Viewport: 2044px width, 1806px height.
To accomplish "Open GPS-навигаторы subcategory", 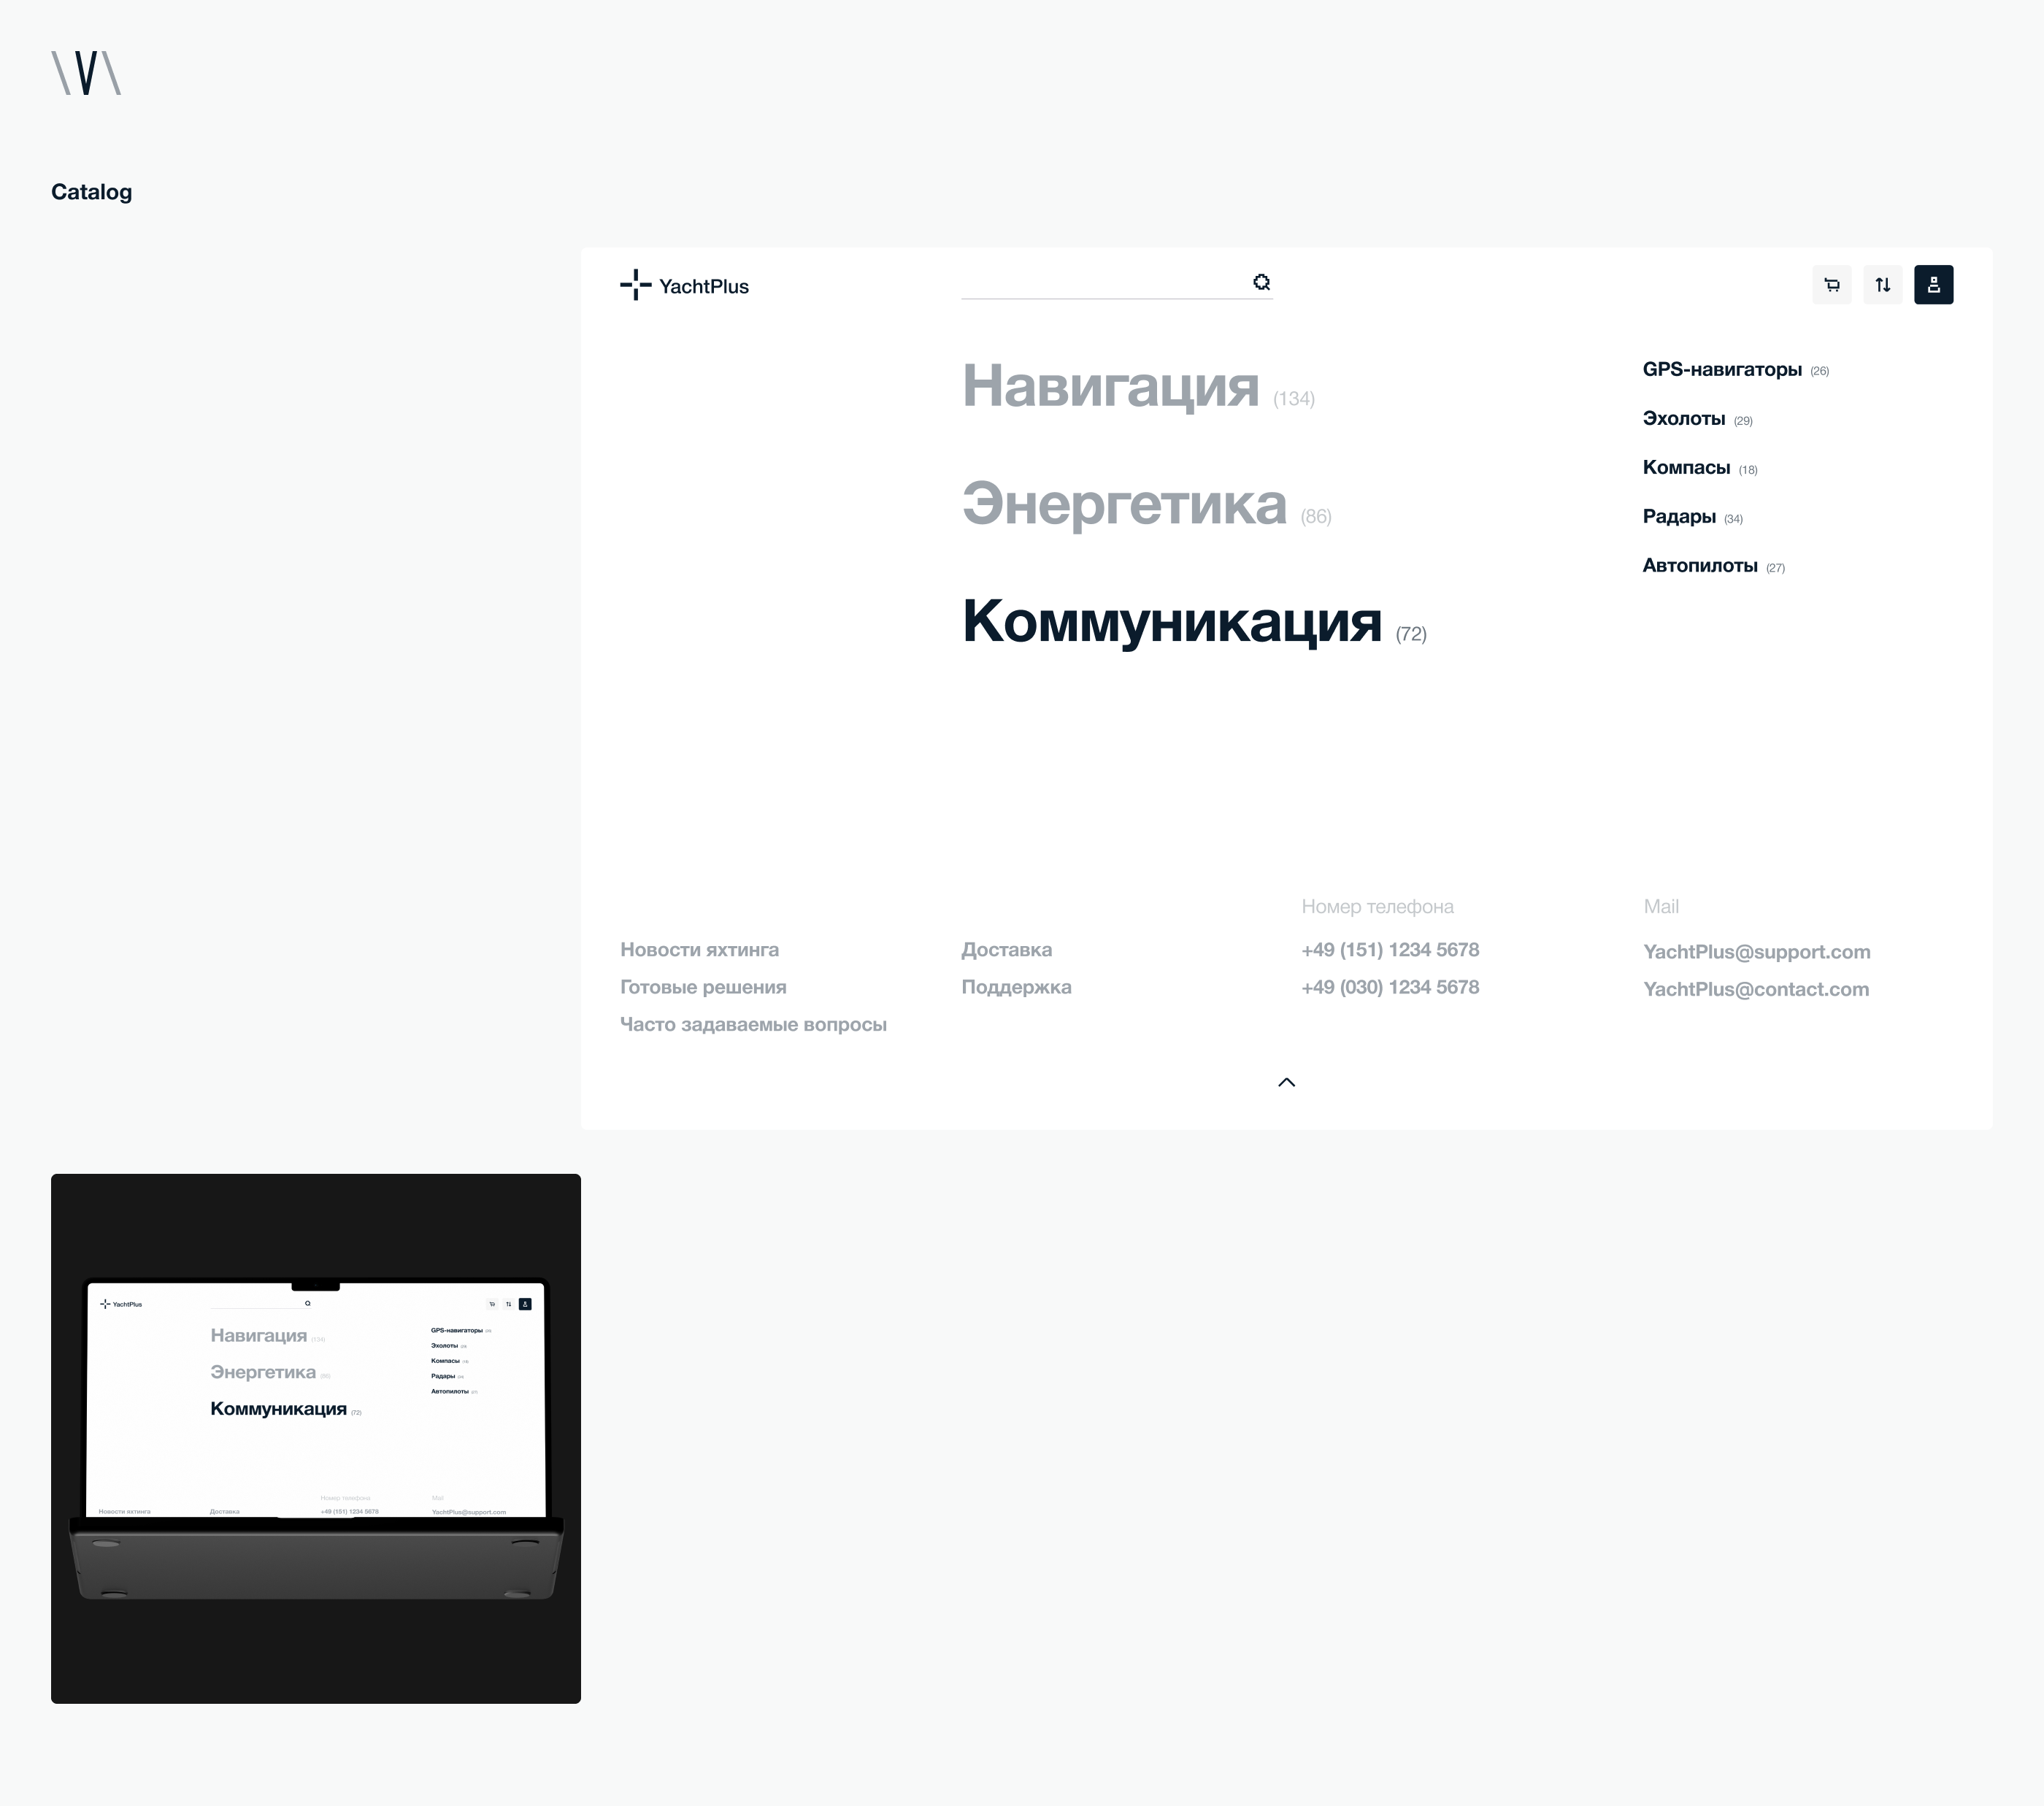I will (1721, 370).
